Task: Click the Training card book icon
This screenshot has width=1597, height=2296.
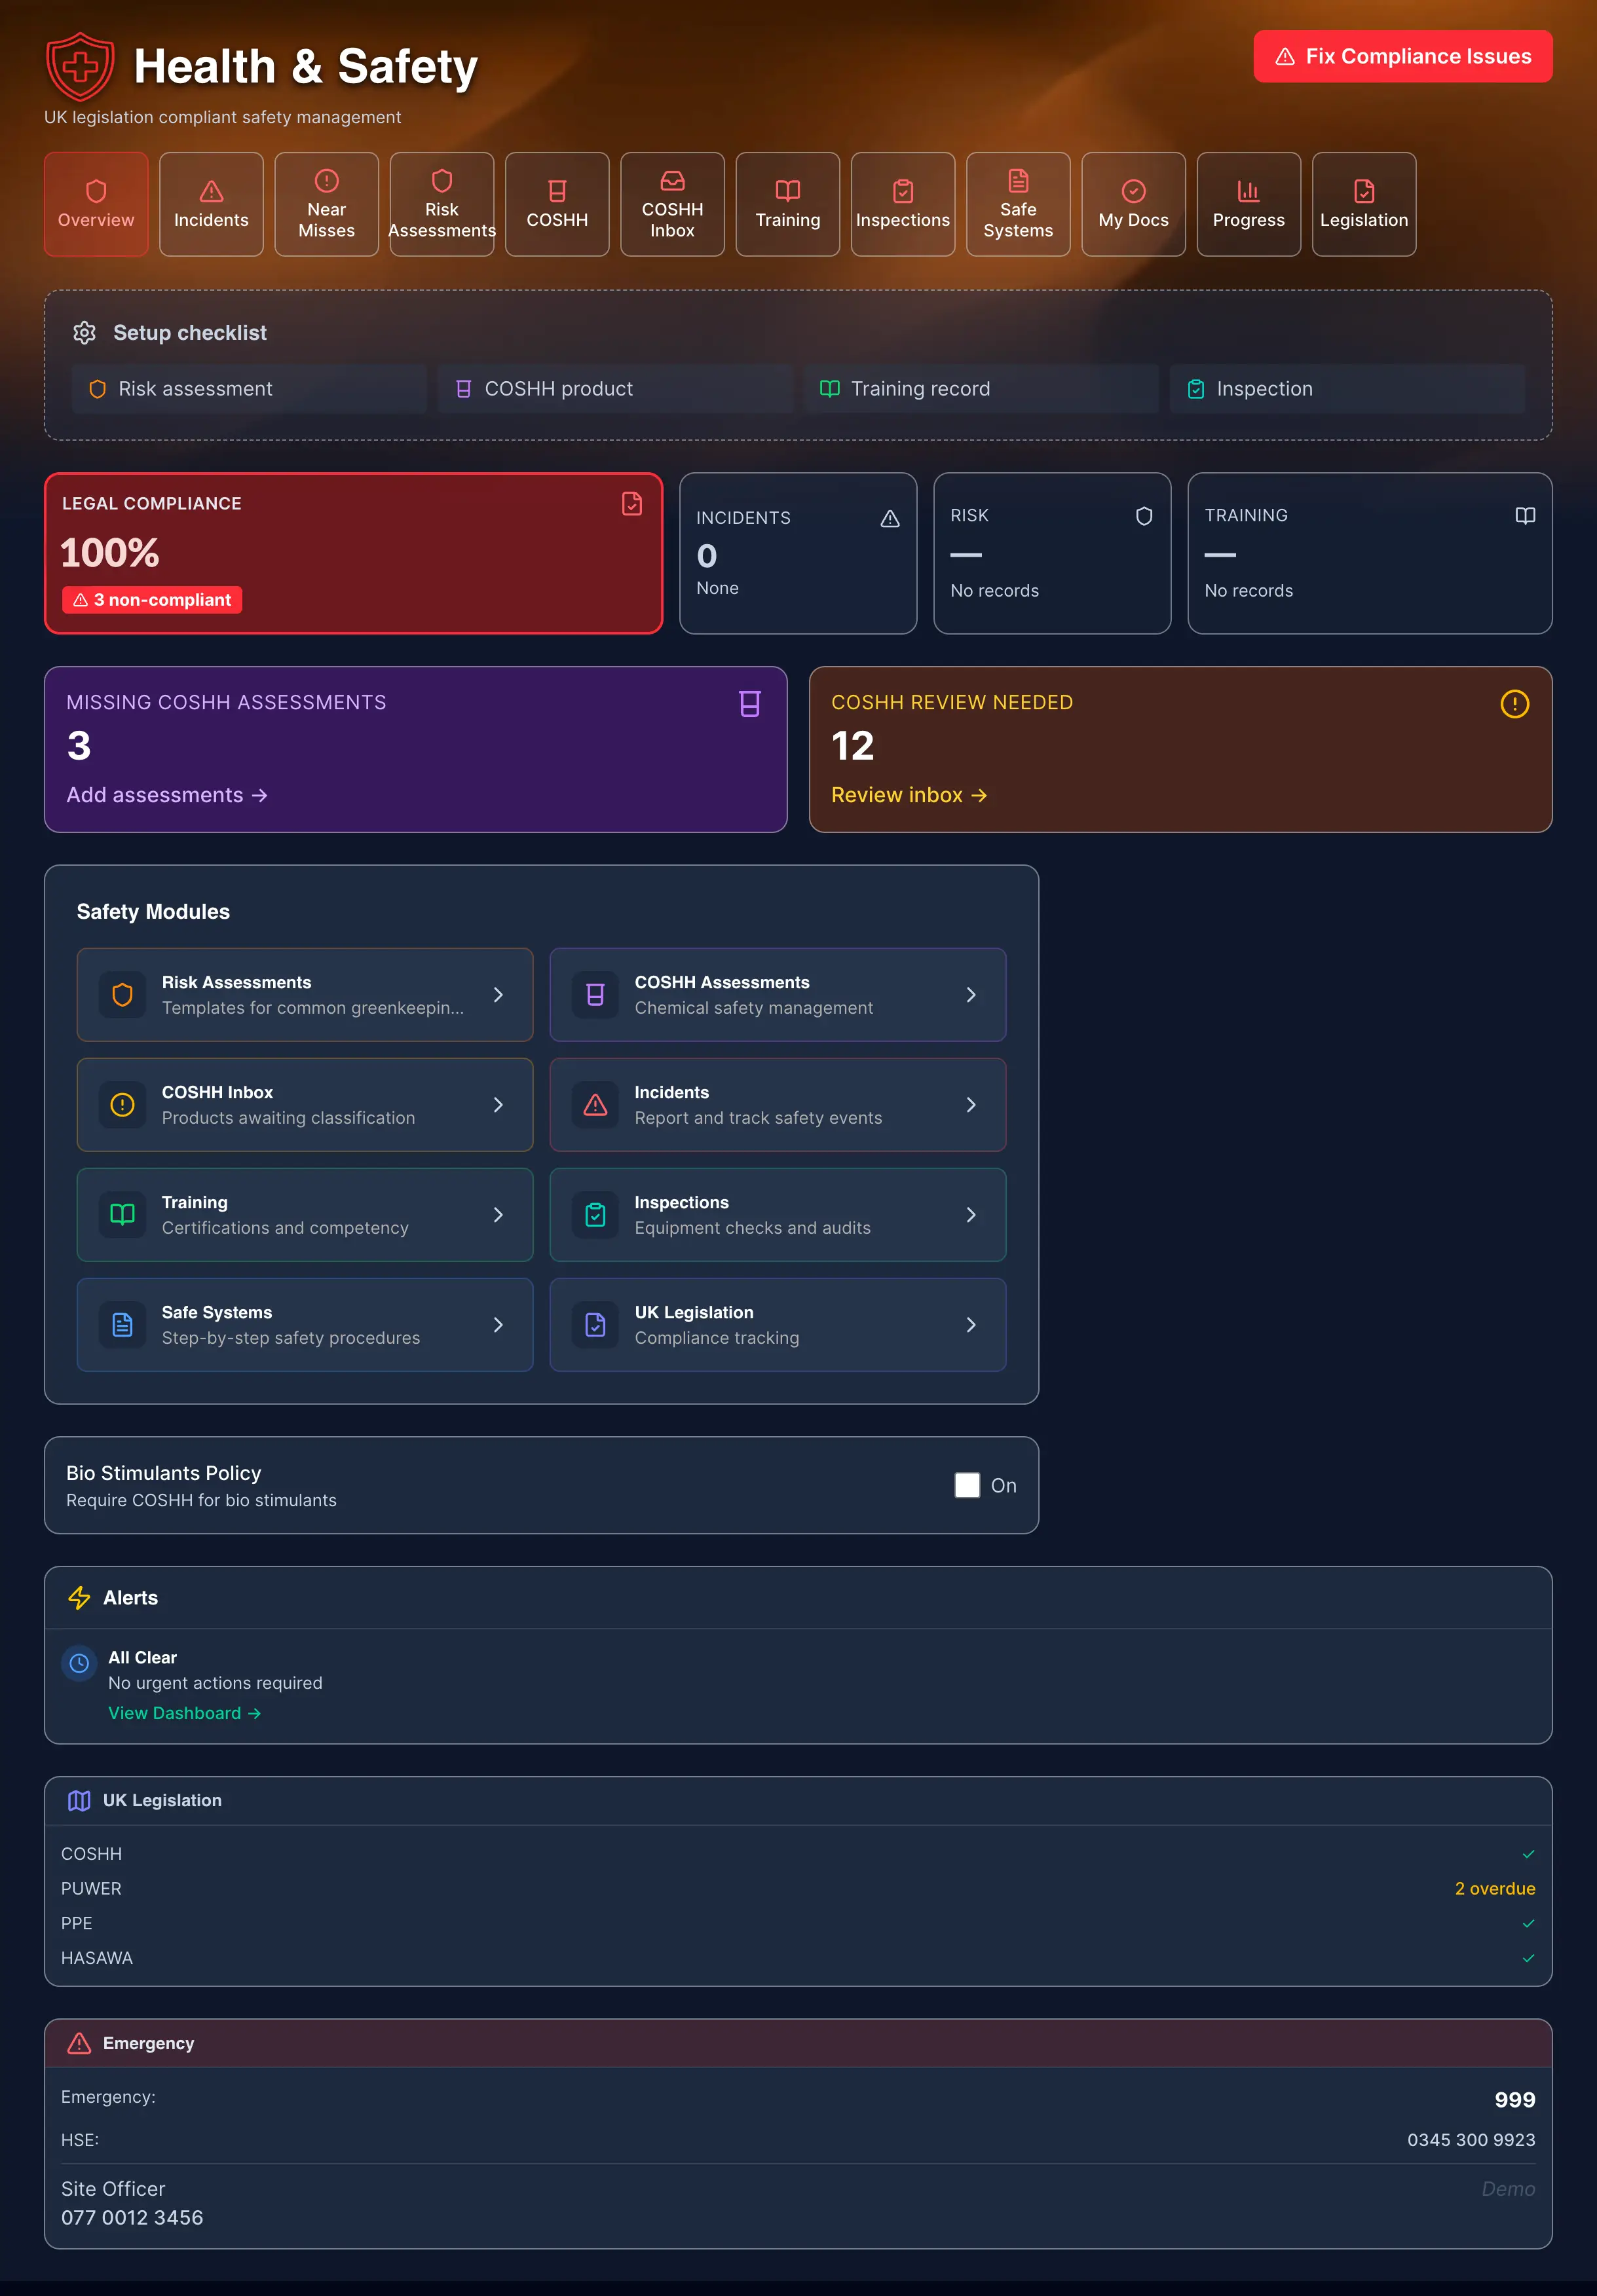Action: [1525, 516]
